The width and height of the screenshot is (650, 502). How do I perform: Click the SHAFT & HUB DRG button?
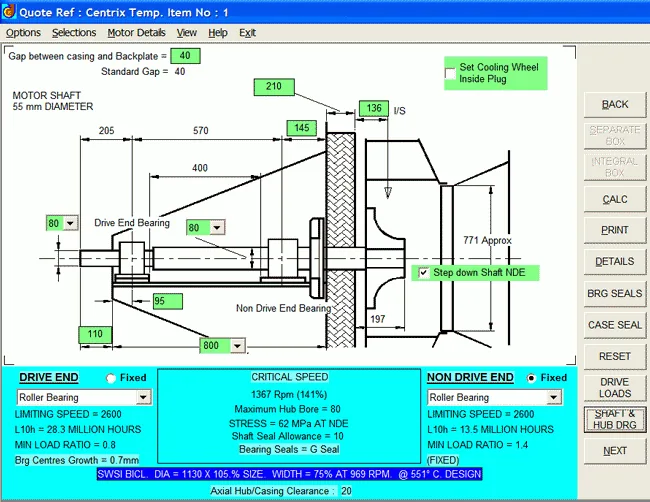[615, 419]
